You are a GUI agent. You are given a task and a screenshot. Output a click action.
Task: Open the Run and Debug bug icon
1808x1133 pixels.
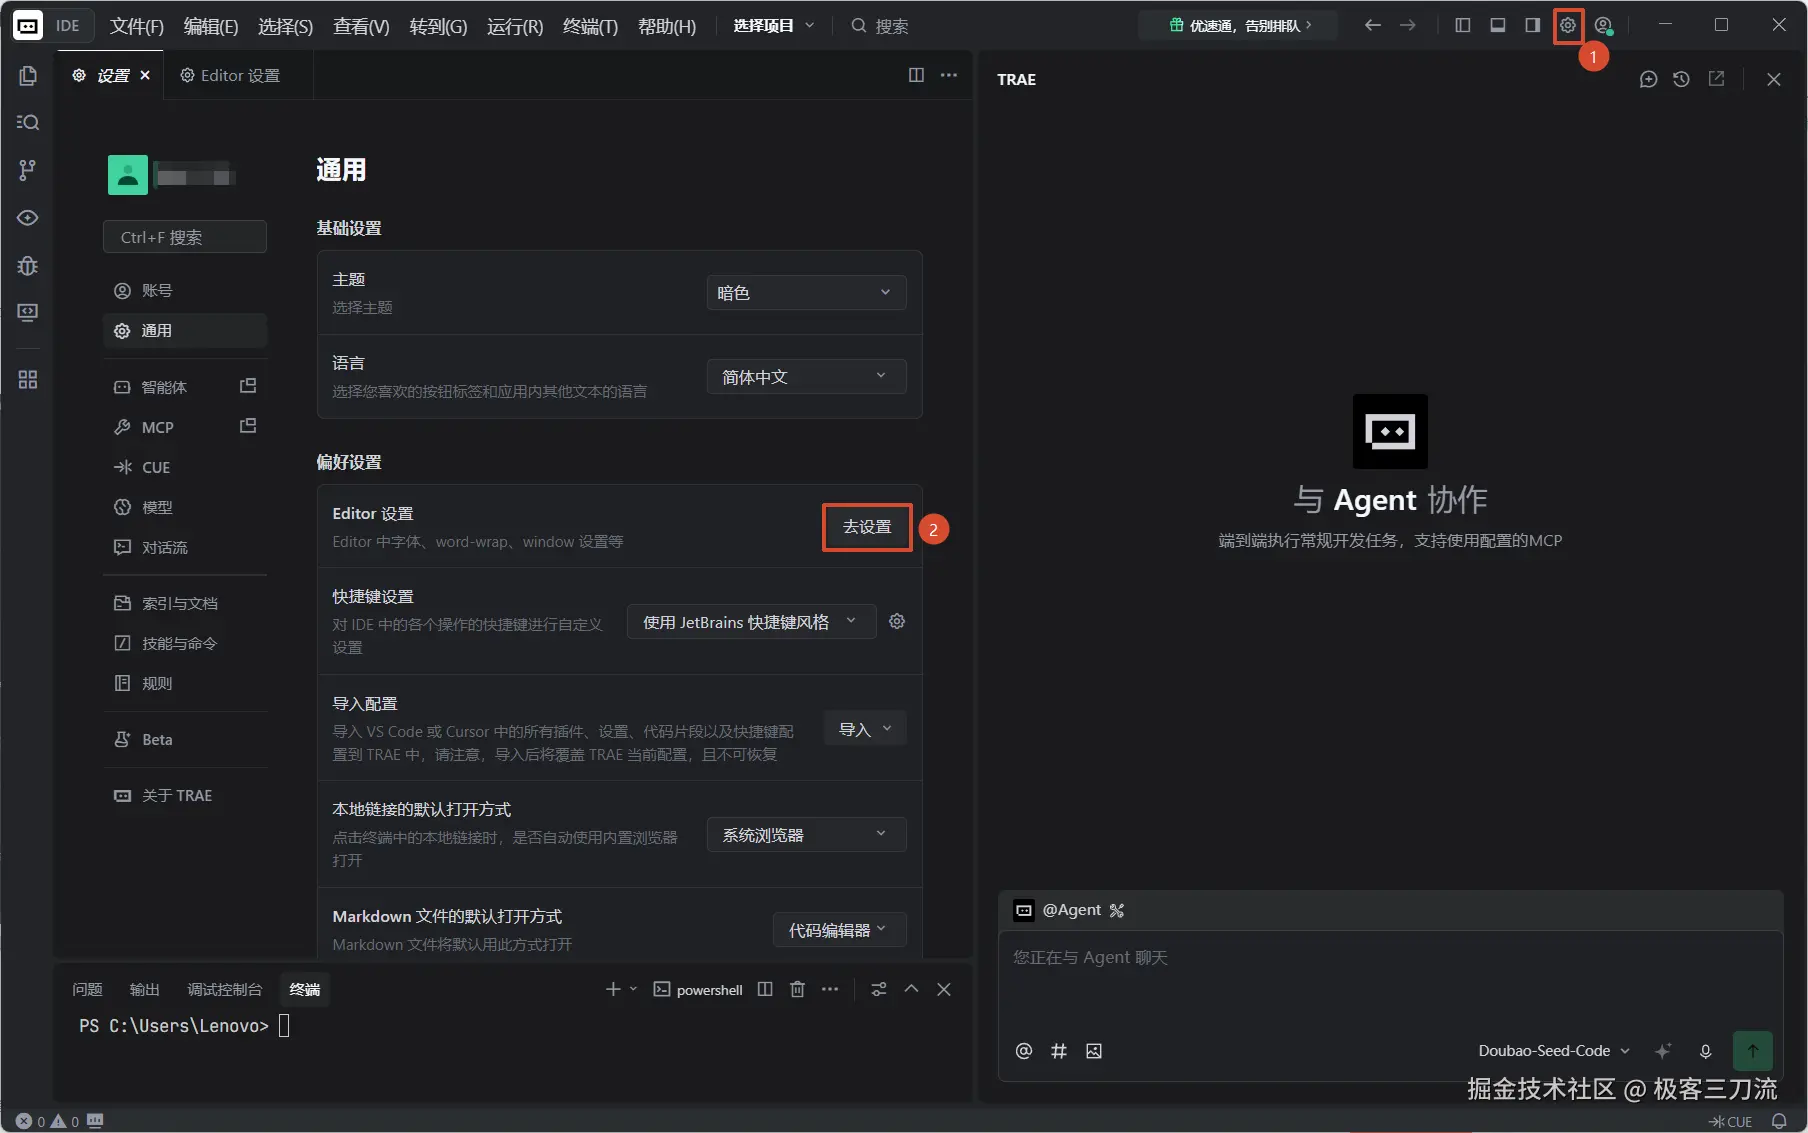28,266
